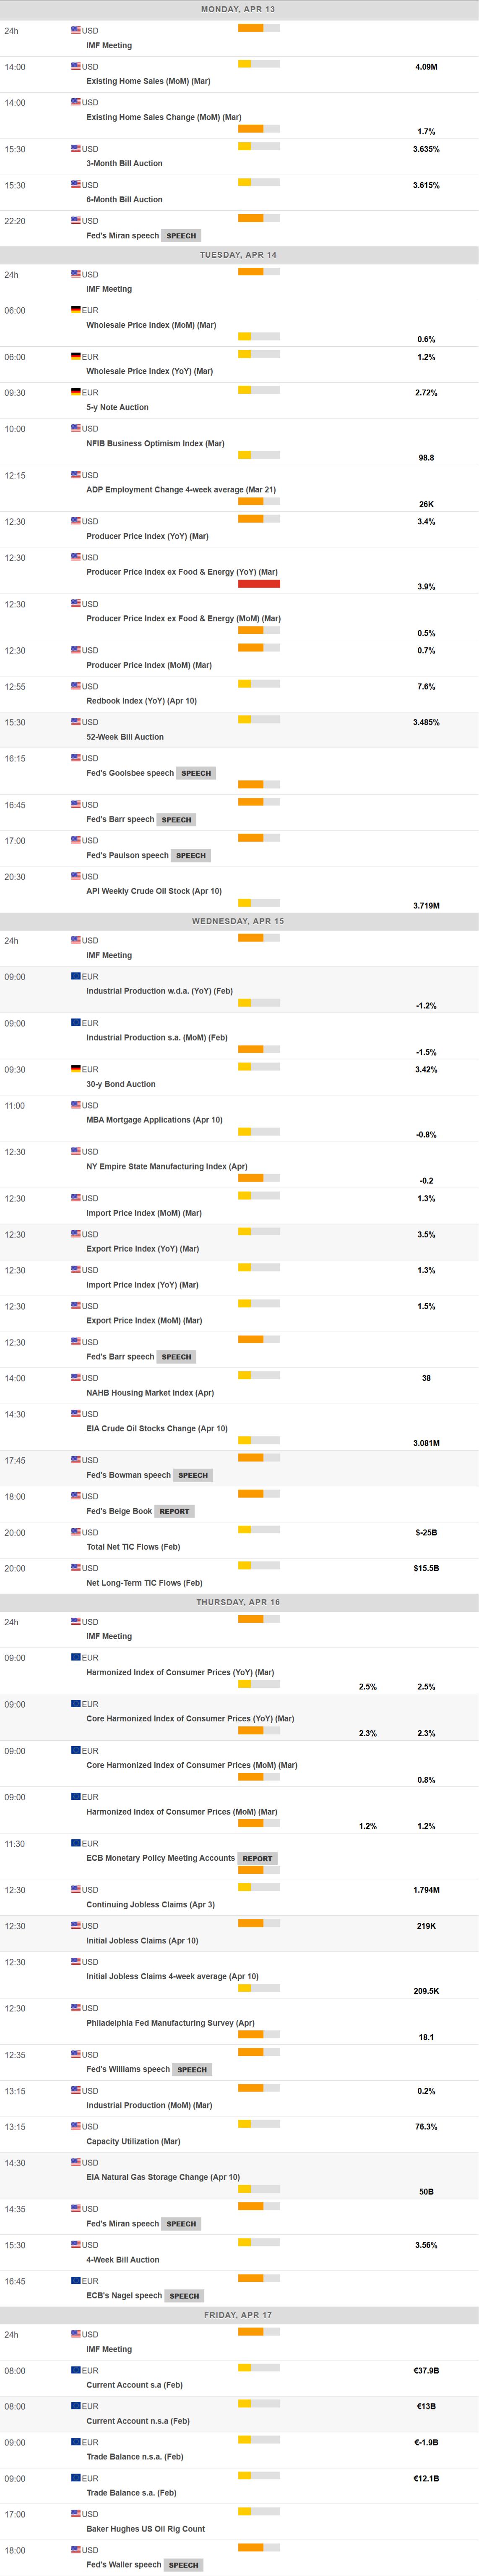Click the German flag beside 30-y Bond Auction
Viewport: 479px width, 2576px height.
(76, 1069)
